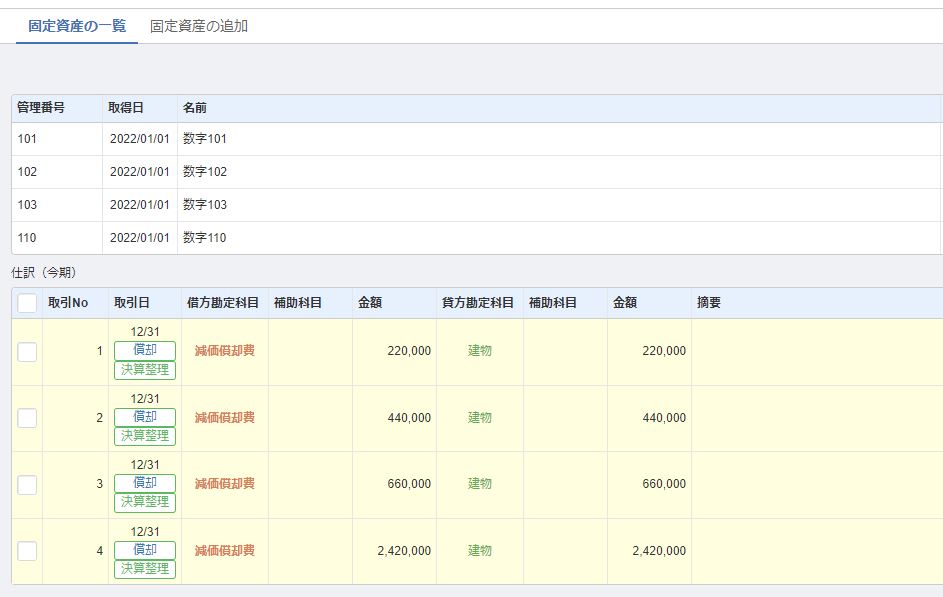Screen dimensions: 943x597
Task: Switch to 固定資産の追加 tab
Action: coord(198,26)
